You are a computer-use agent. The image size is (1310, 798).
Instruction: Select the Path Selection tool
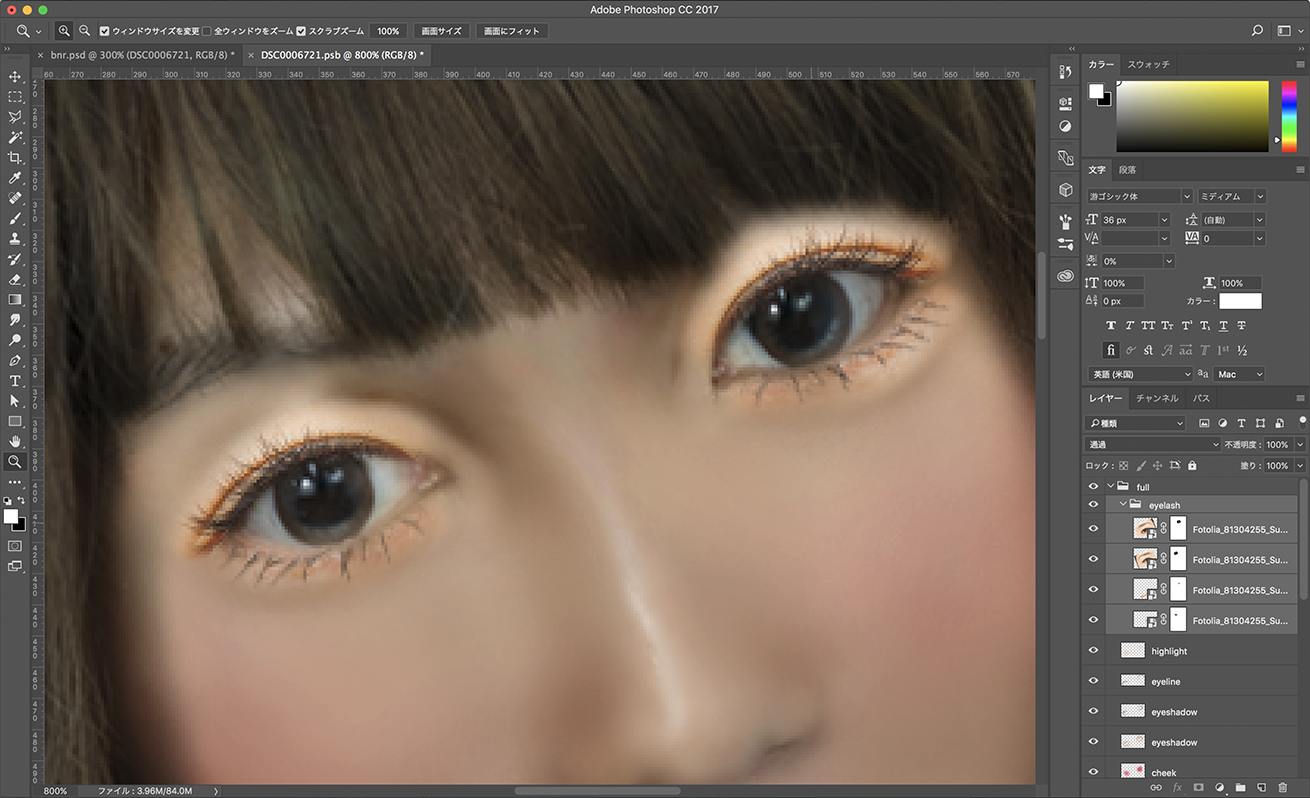click(15, 401)
